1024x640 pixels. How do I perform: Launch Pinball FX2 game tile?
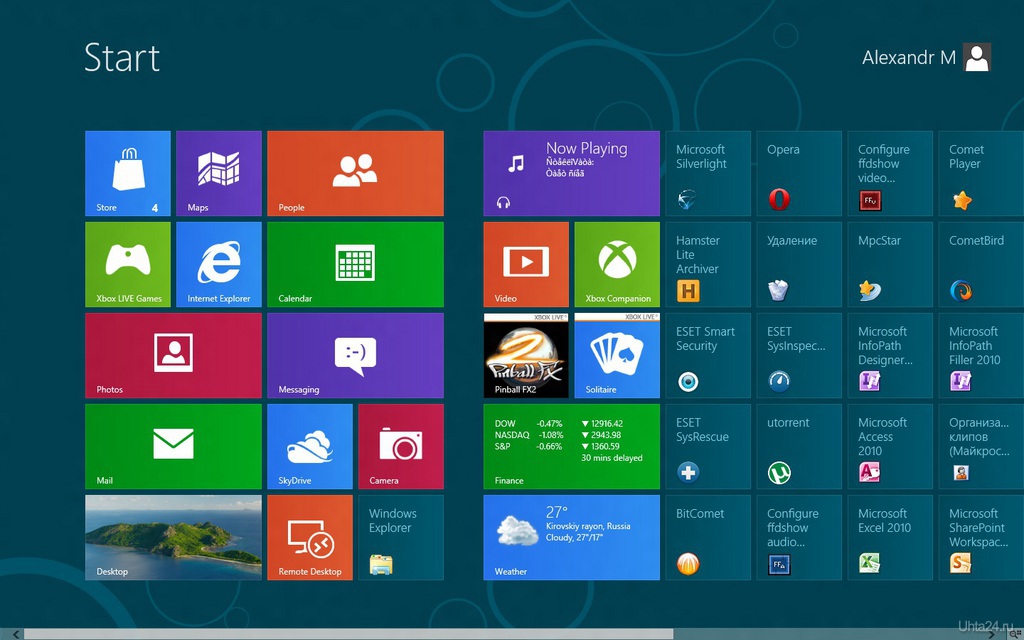[526, 355]
